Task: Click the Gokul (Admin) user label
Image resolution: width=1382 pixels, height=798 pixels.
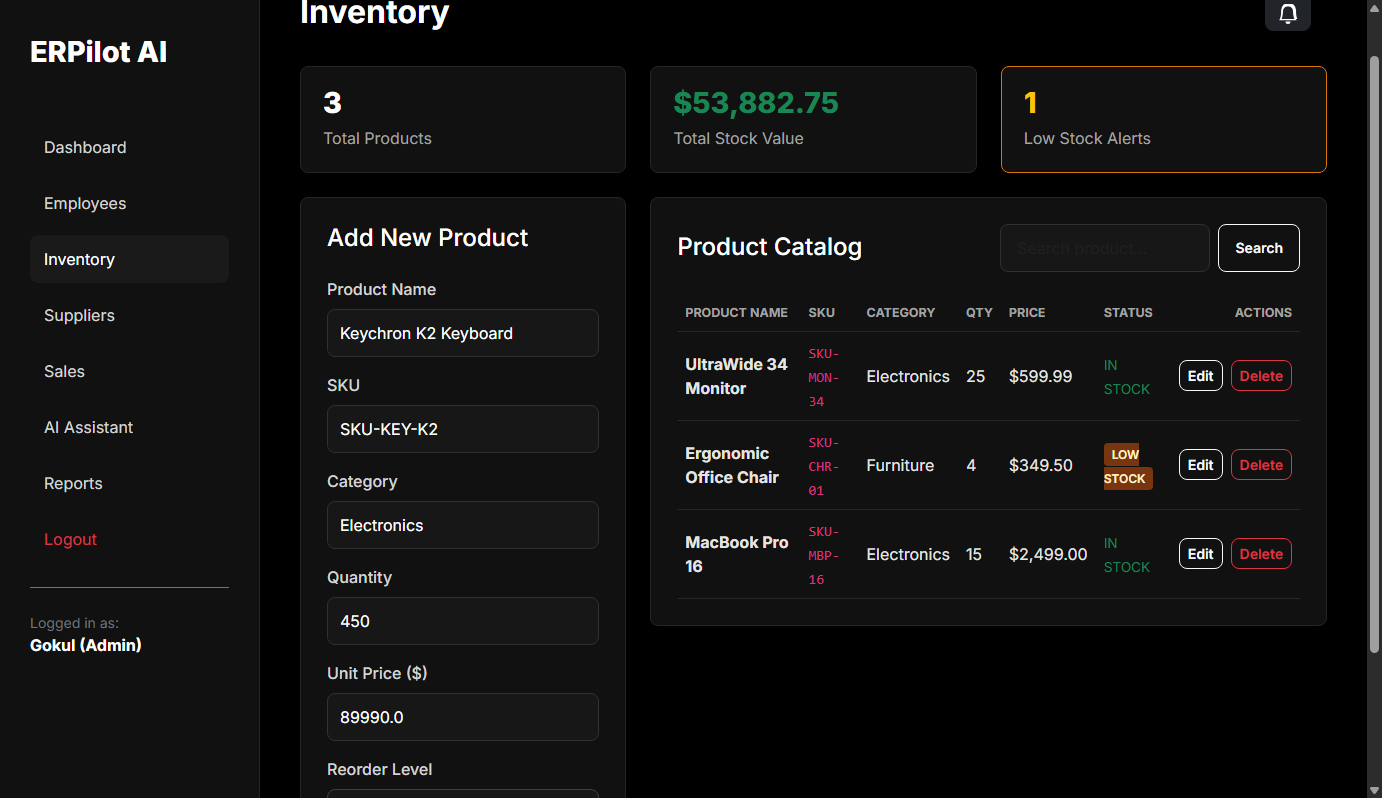Action: click(86, 645)
